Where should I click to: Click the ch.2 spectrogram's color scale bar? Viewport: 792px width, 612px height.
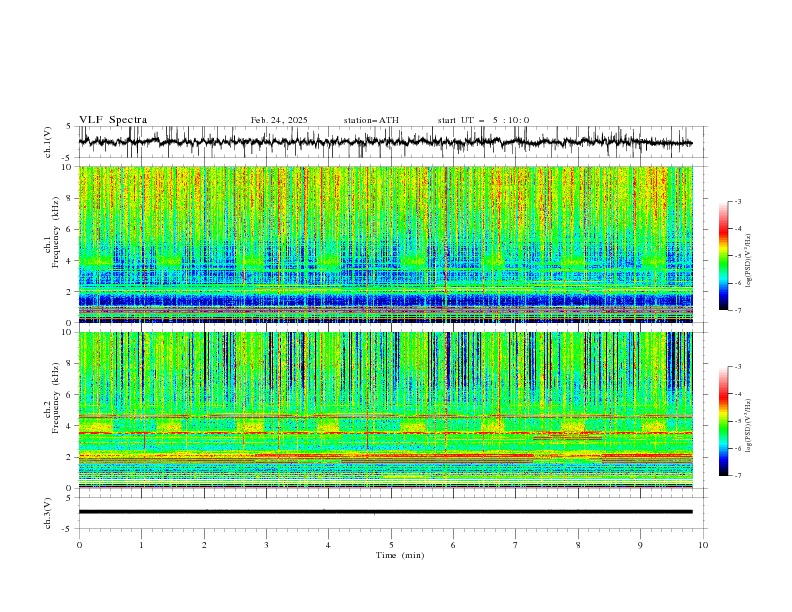tap(723, 421)
